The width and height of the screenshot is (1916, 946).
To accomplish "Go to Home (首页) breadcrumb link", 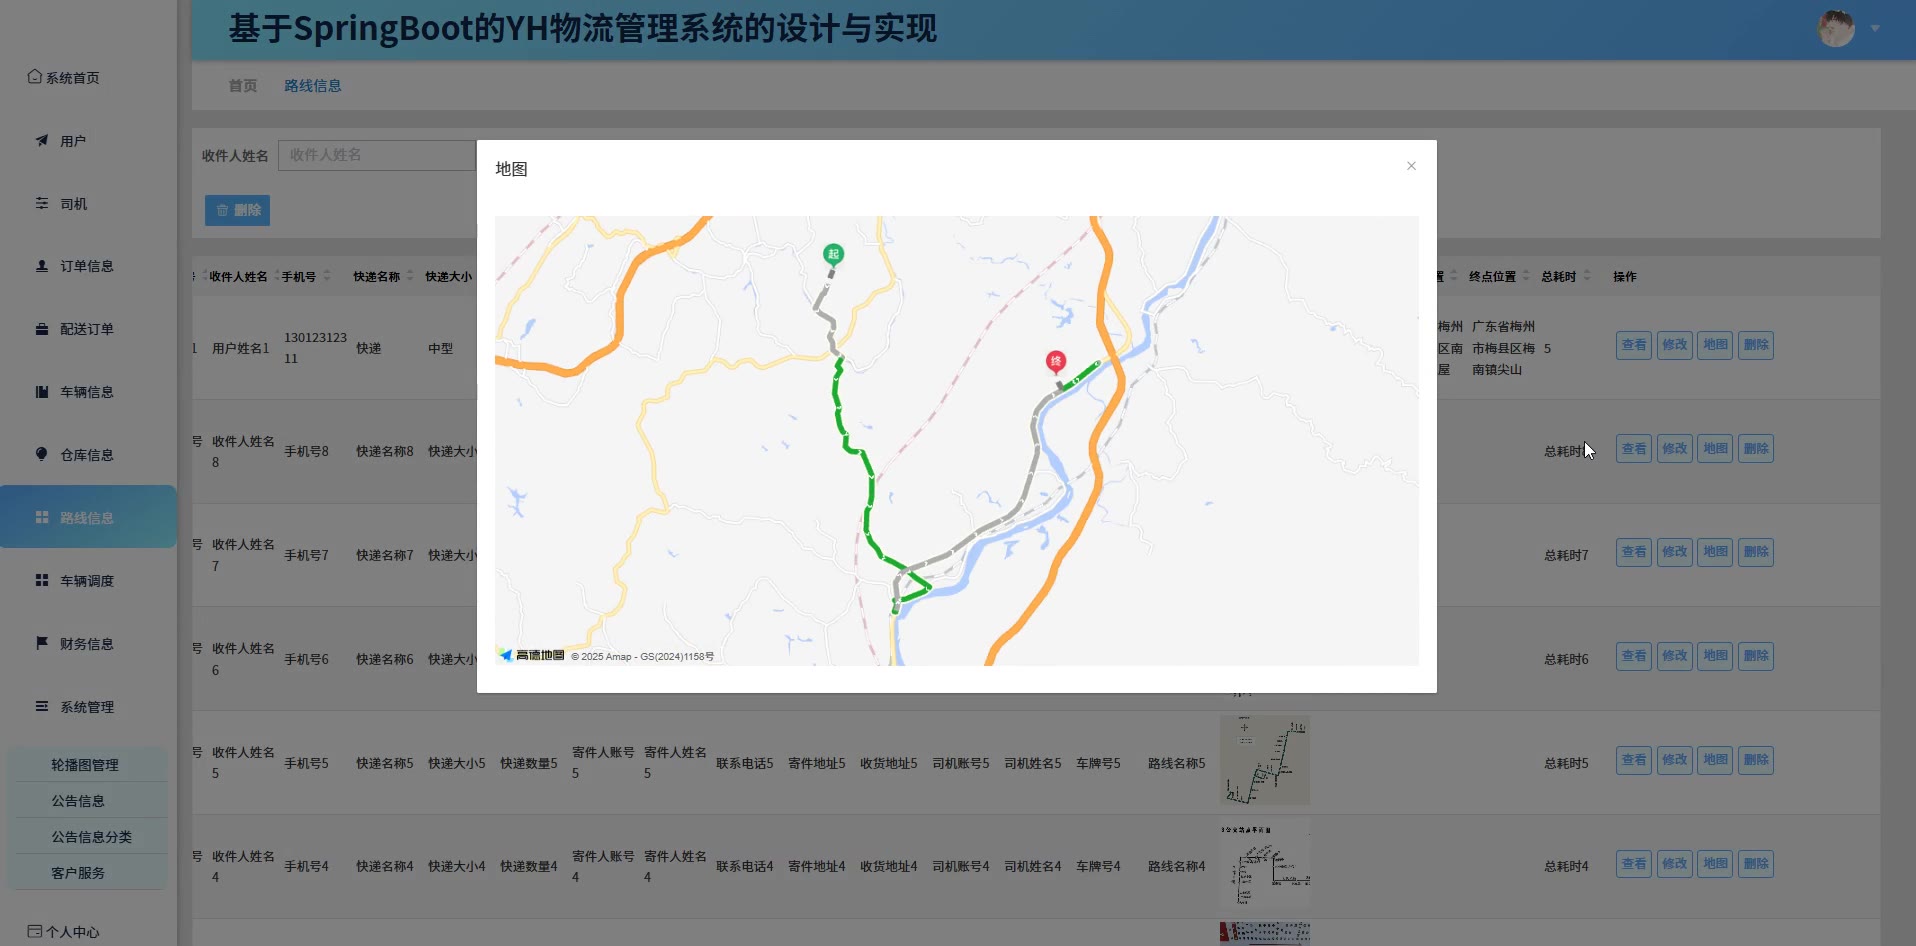I will [242, 86].
